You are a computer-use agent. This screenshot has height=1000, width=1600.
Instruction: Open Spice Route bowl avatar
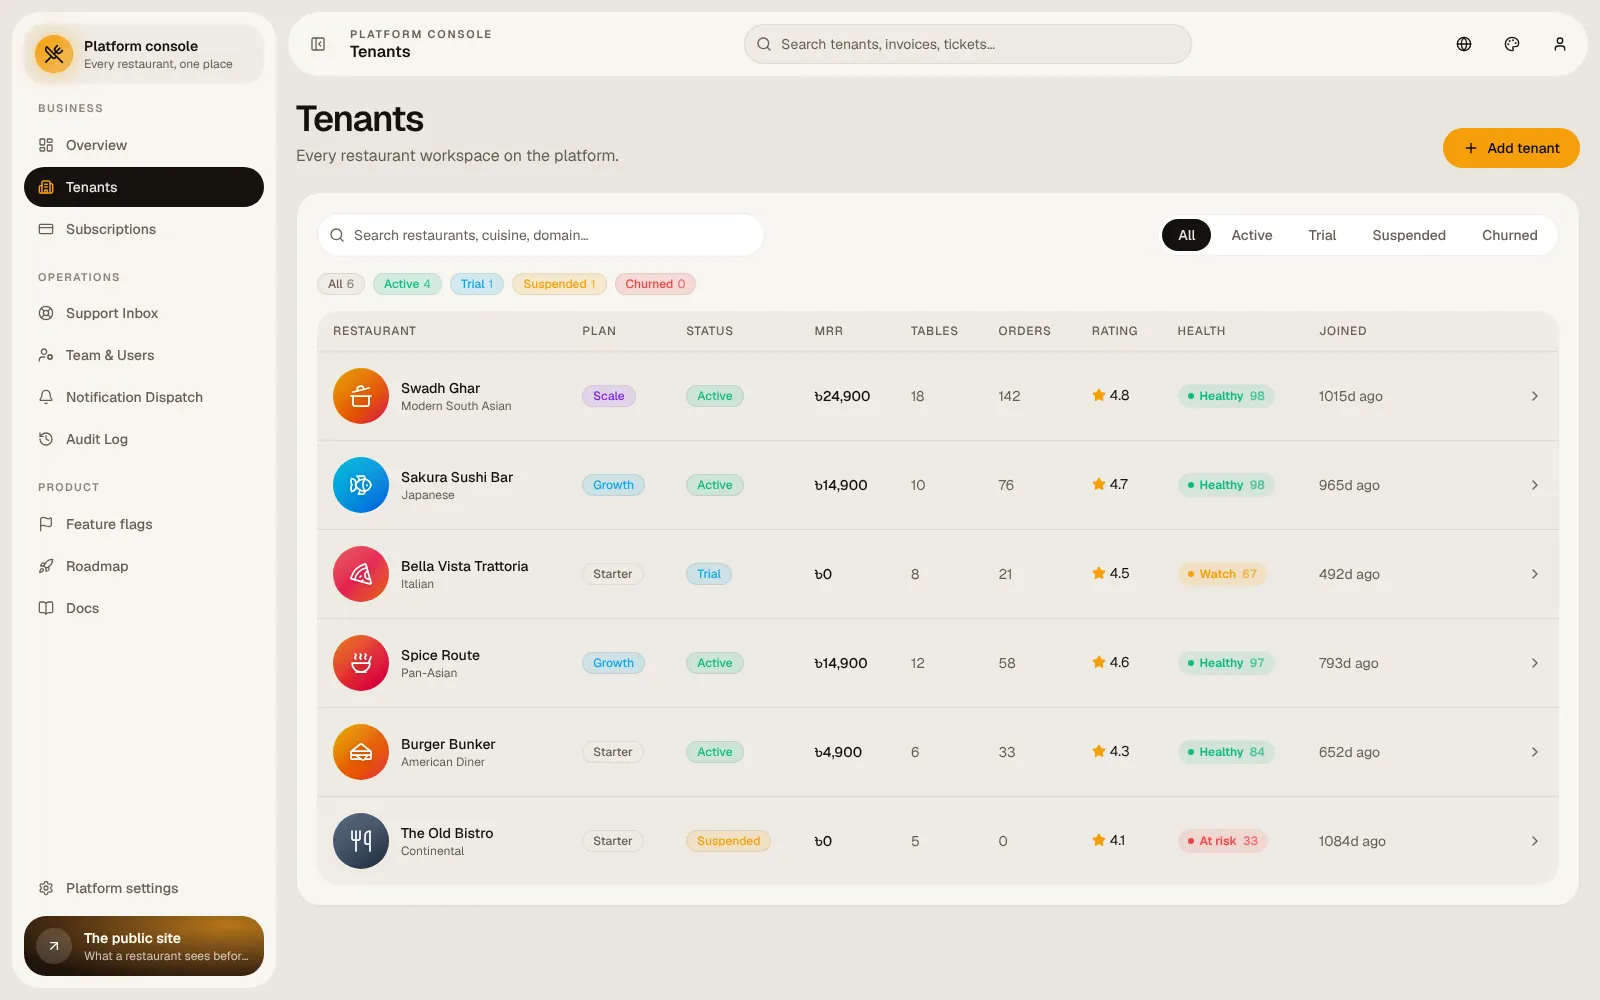361,663
